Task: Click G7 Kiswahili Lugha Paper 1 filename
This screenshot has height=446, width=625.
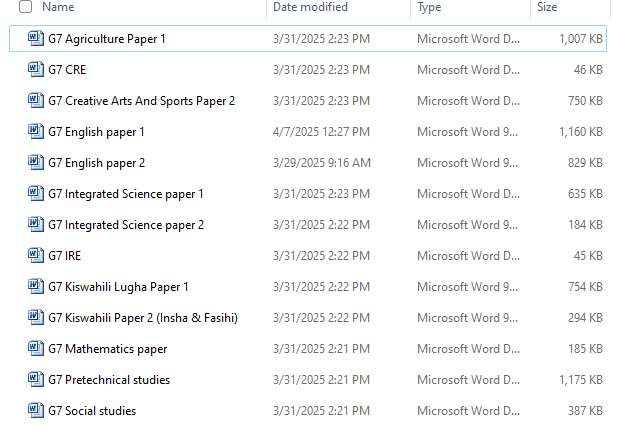Action: coord(118,287)
